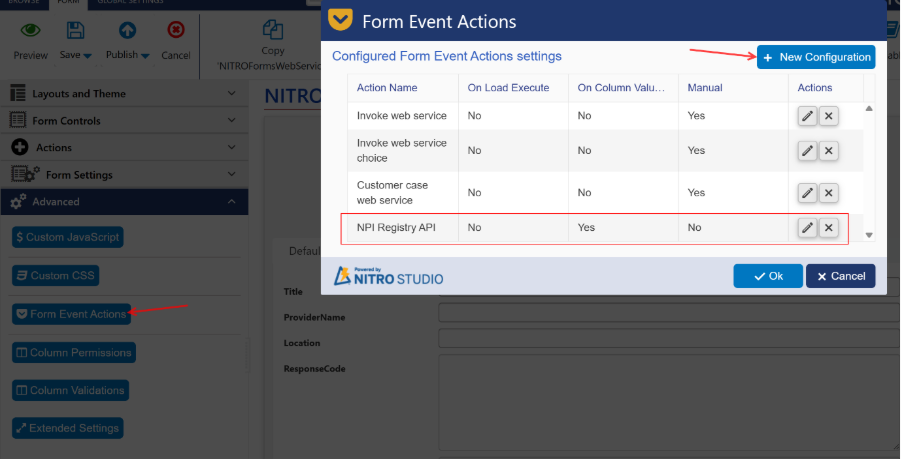Click the red Cancel icon
This screenshot has width=903, height=459.
(x=176, y=32)
